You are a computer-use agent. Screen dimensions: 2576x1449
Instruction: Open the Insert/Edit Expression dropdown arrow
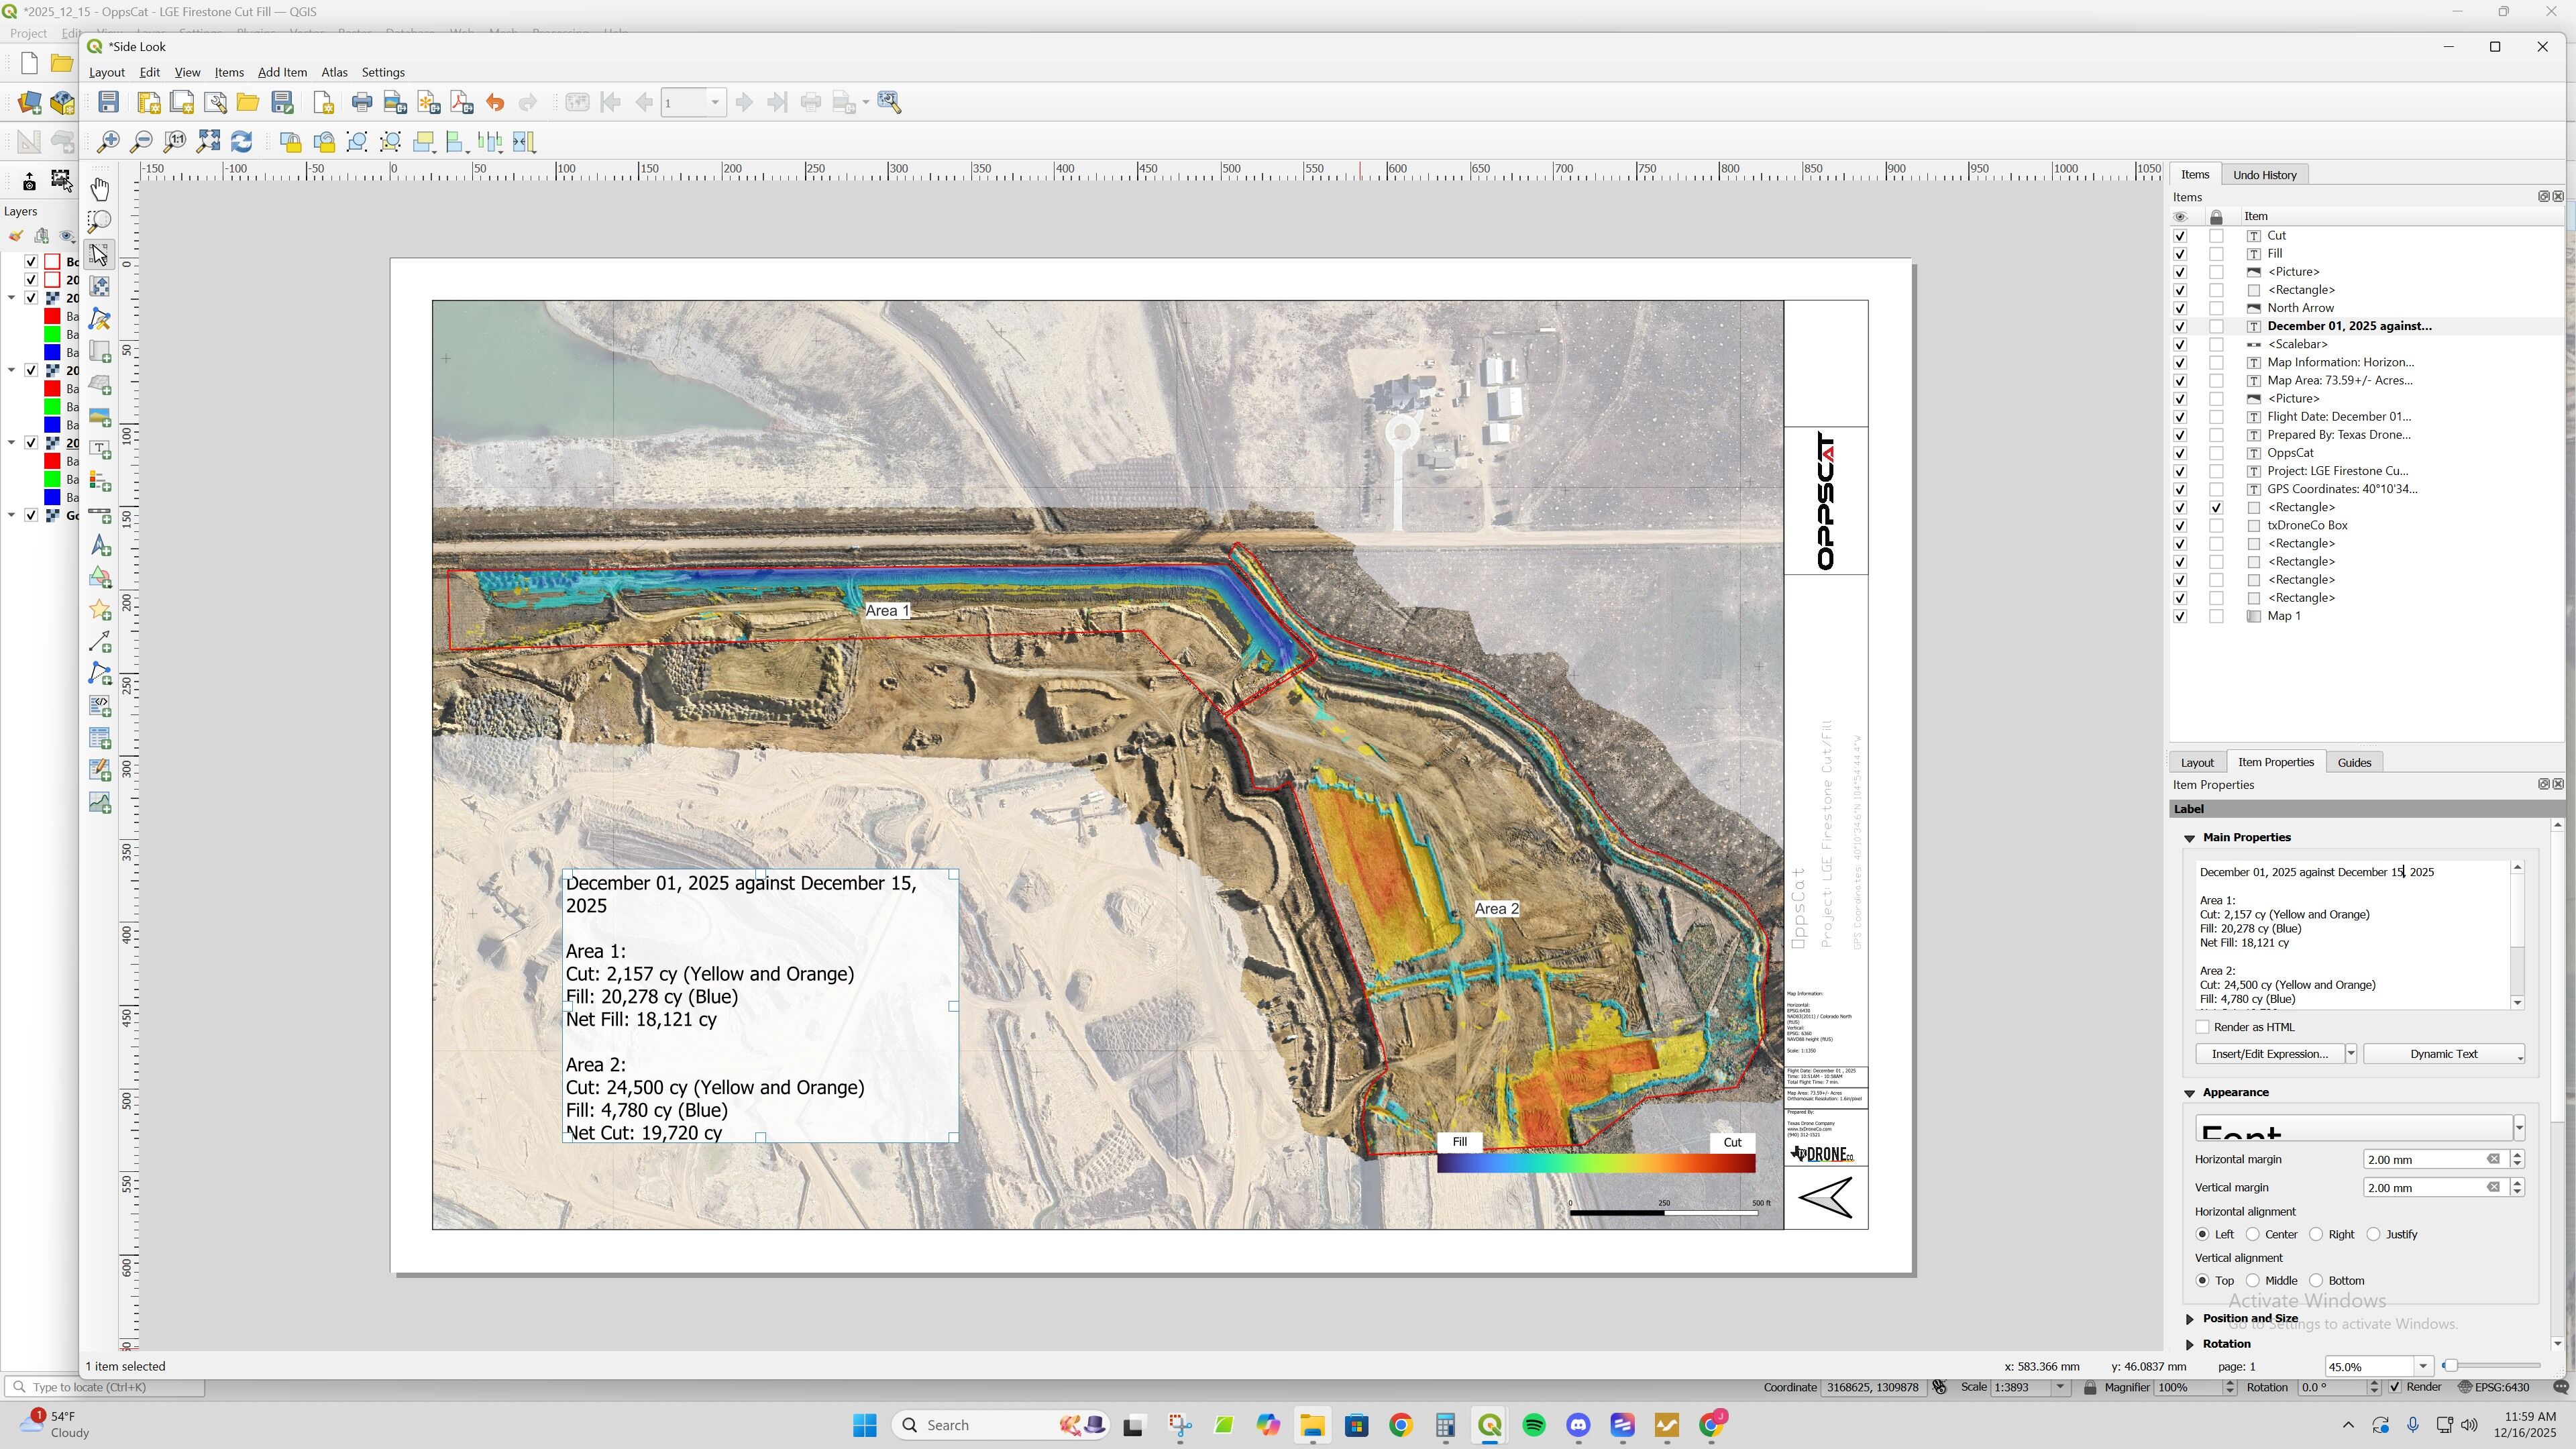pyautogui.click(x=2351, y=1054)
